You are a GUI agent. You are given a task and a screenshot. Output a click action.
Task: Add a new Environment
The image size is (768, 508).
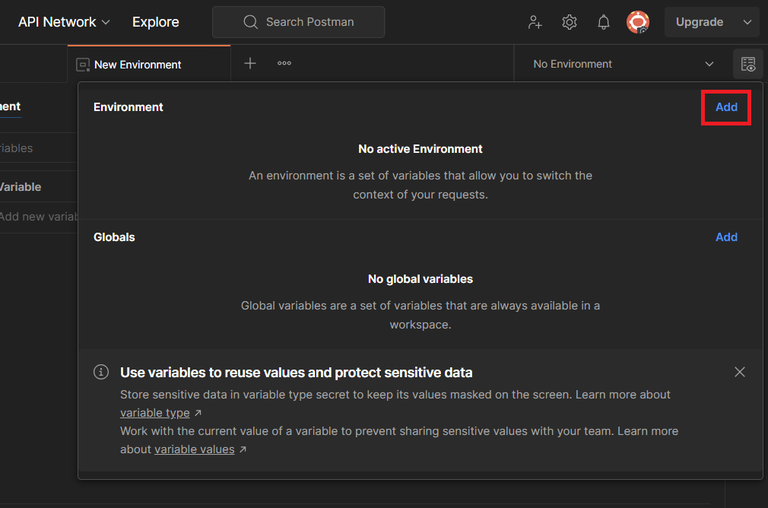[x=726, y=107]
